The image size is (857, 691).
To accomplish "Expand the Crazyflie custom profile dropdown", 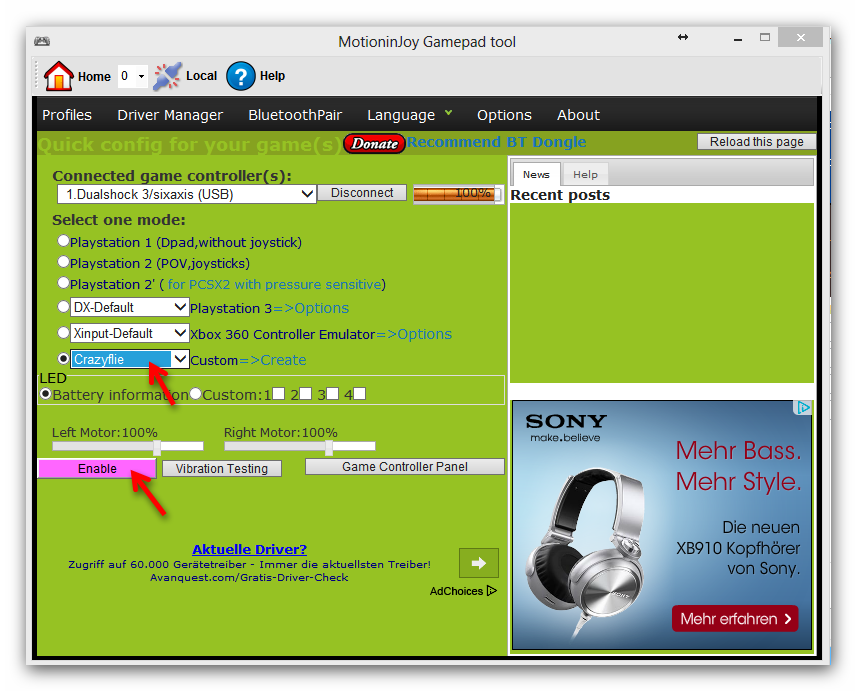I will click(180, 359).
